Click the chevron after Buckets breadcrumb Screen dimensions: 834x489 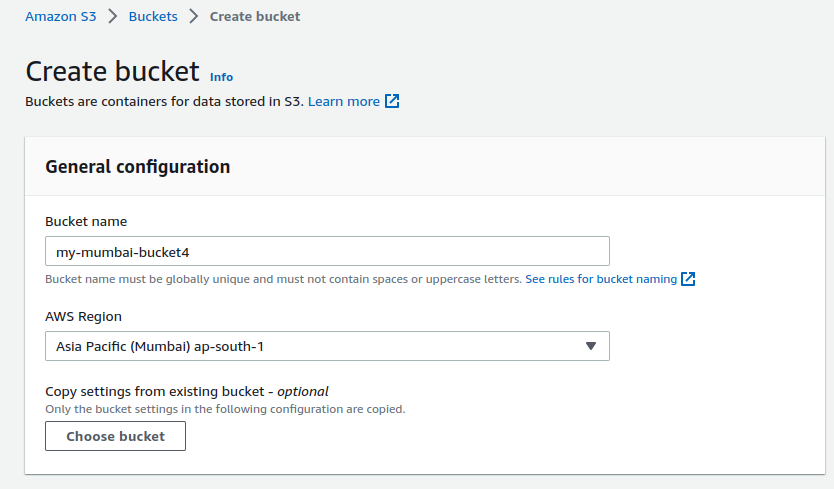tap(193, 16)
